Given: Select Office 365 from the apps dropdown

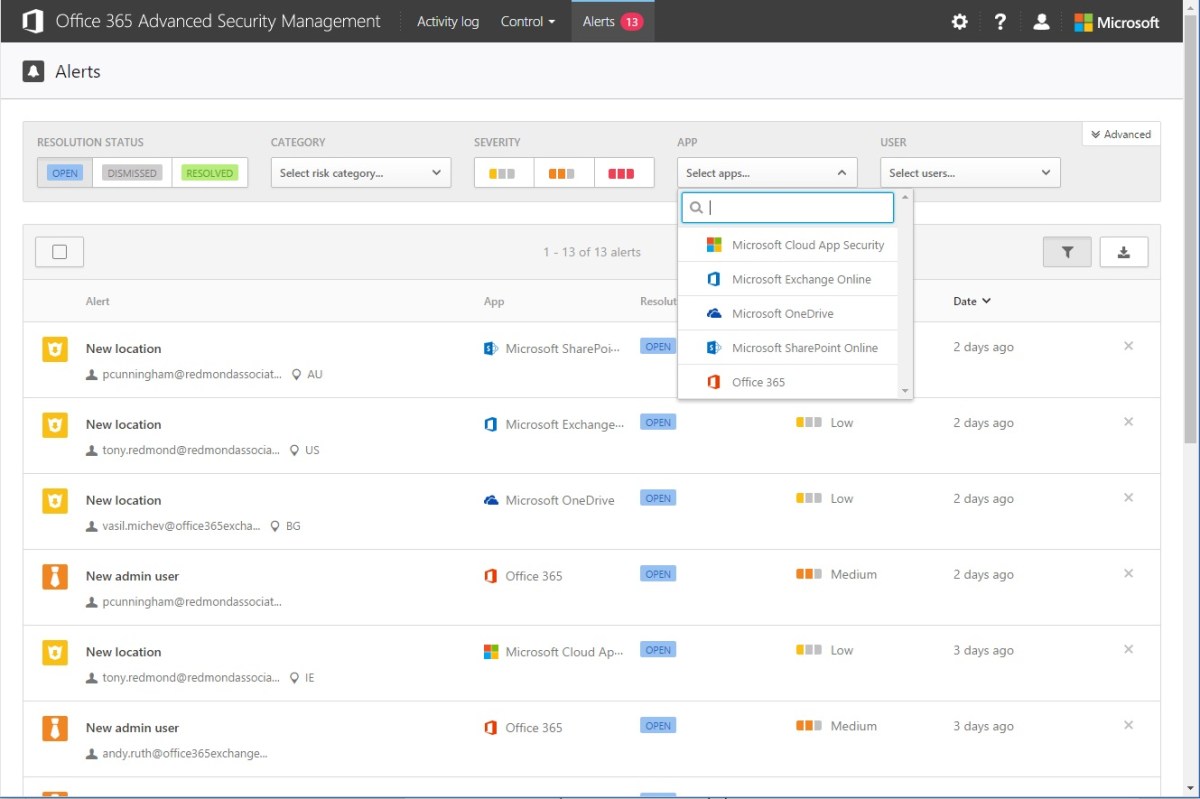Looking at the screenshot, I should click(758, 381).
